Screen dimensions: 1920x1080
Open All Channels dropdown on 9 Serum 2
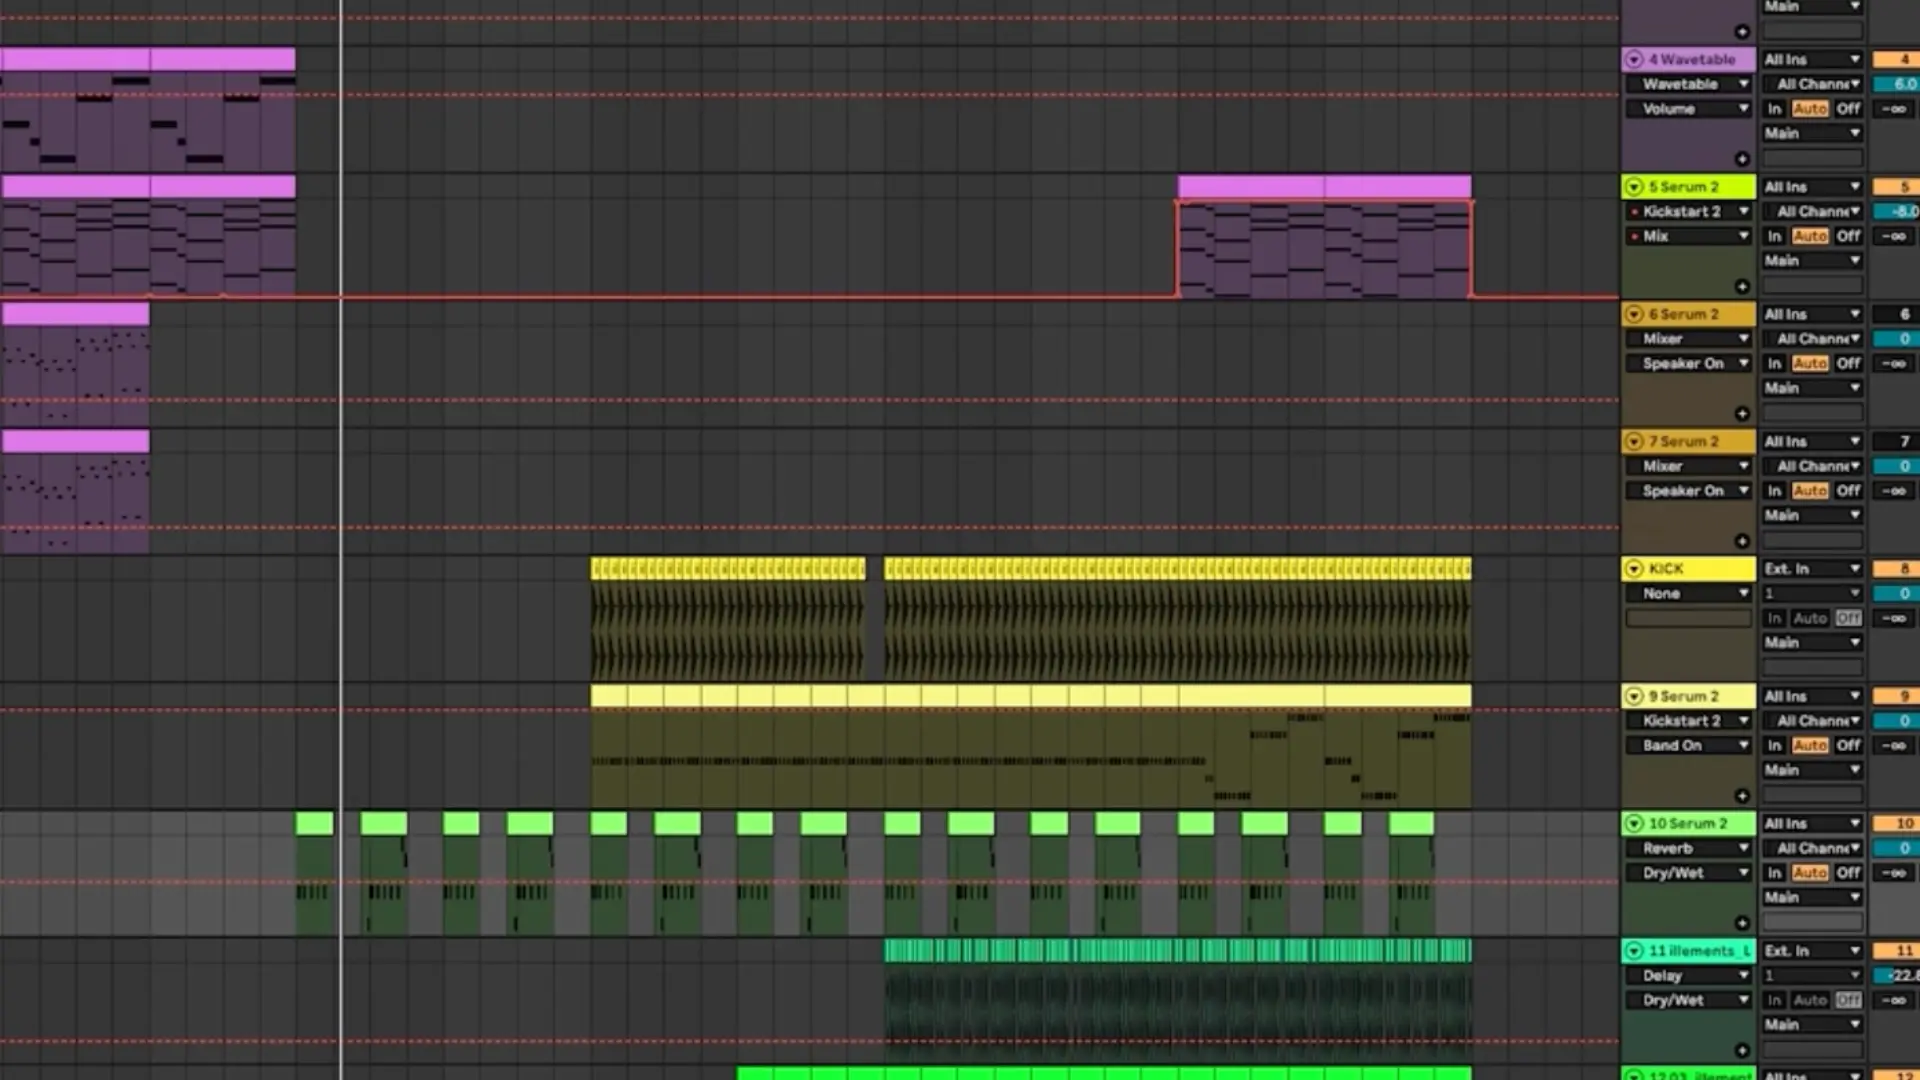[1812, 721]
